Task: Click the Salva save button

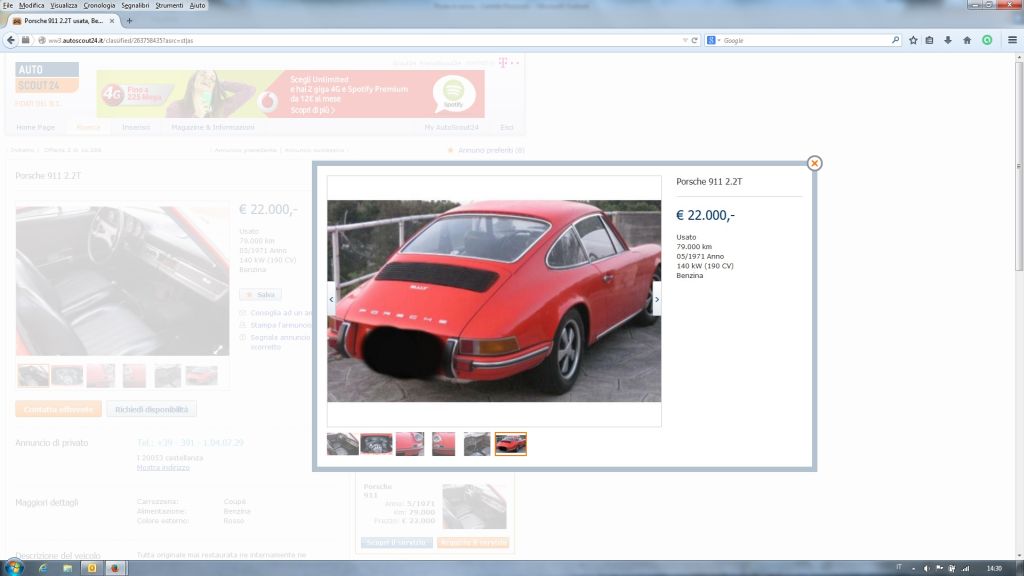Action: (x=260, y=295)
